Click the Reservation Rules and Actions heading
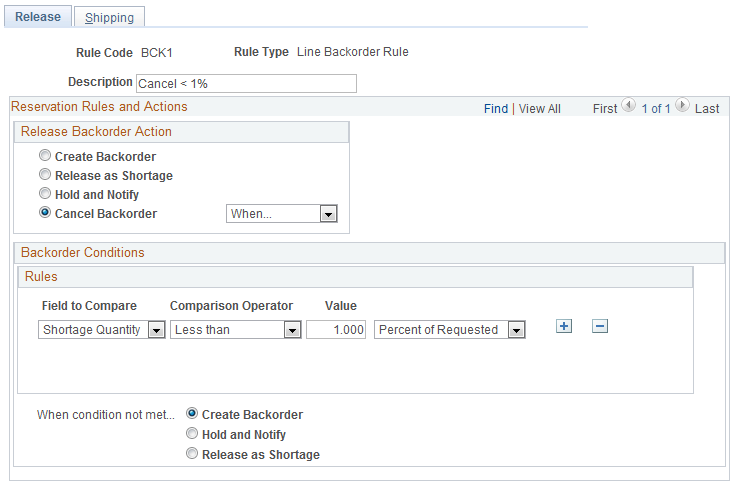The width and height of the screenshot is (739, 490). (99, 106)
